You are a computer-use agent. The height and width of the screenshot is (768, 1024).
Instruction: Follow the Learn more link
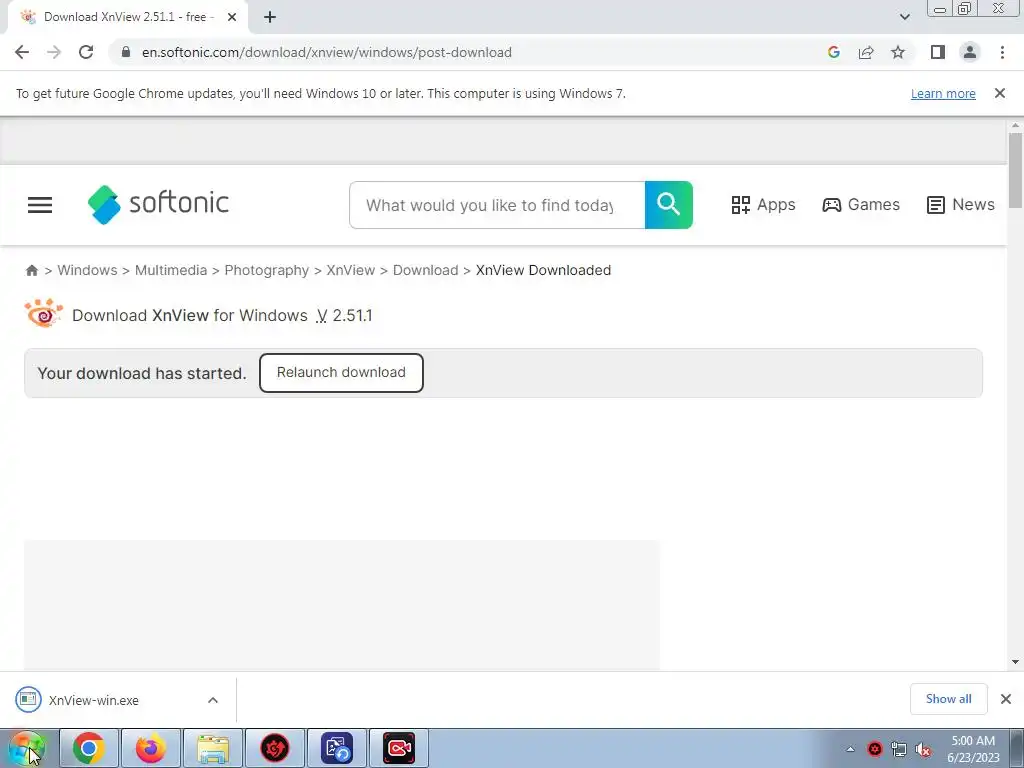pos(943,93)
